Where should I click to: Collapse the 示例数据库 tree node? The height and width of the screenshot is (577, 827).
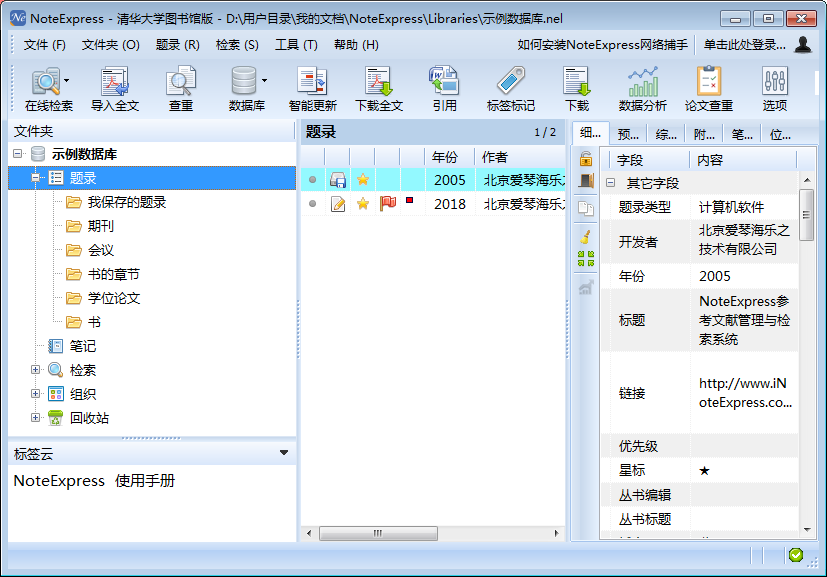click(18, 153)
